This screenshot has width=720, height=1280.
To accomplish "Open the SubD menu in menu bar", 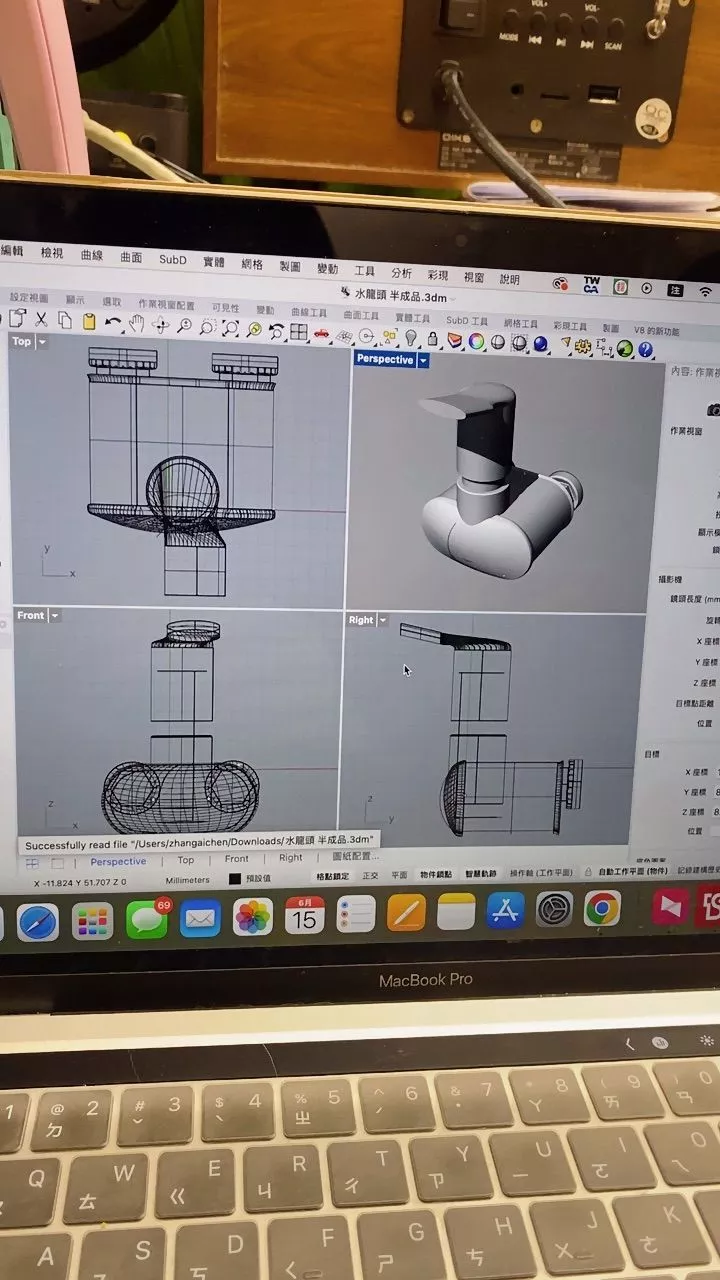I will (172, 259).
